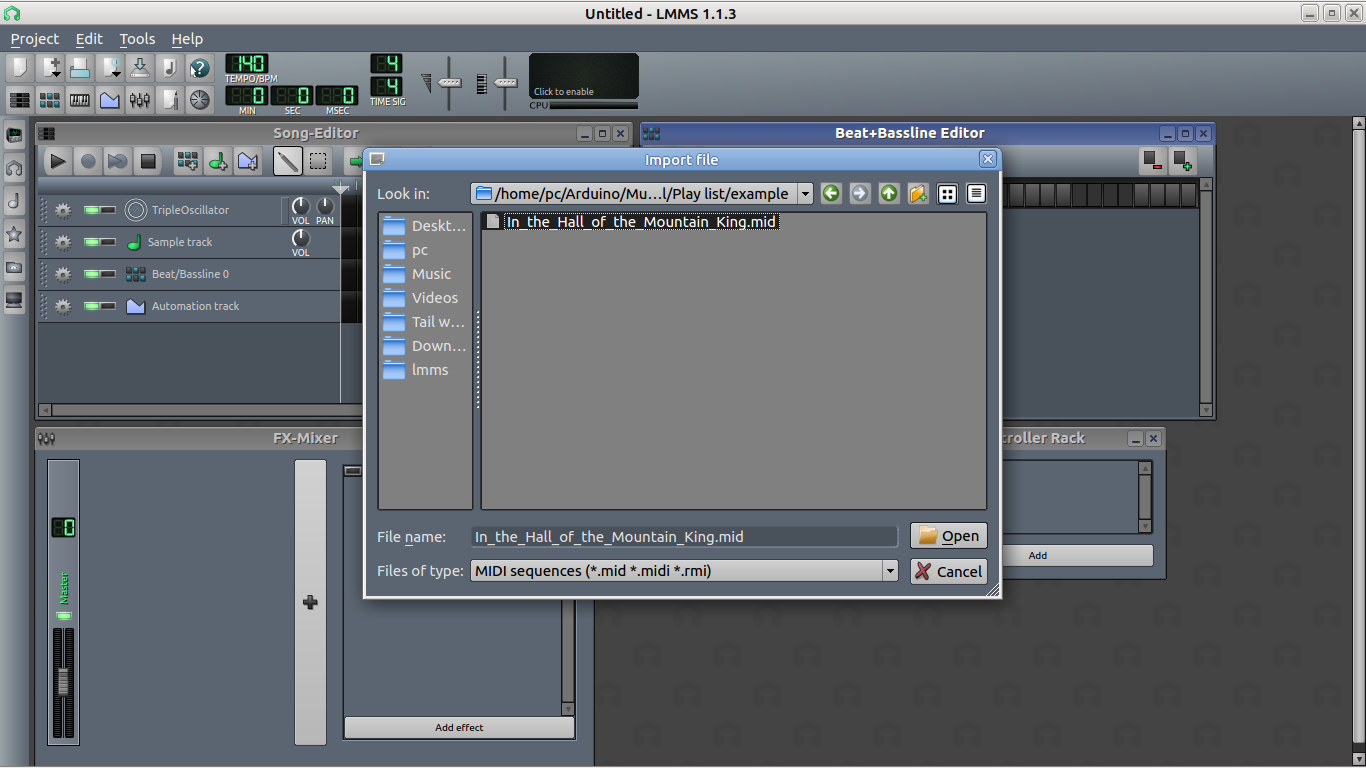Add new FX channel plus button

pos(310,602)
